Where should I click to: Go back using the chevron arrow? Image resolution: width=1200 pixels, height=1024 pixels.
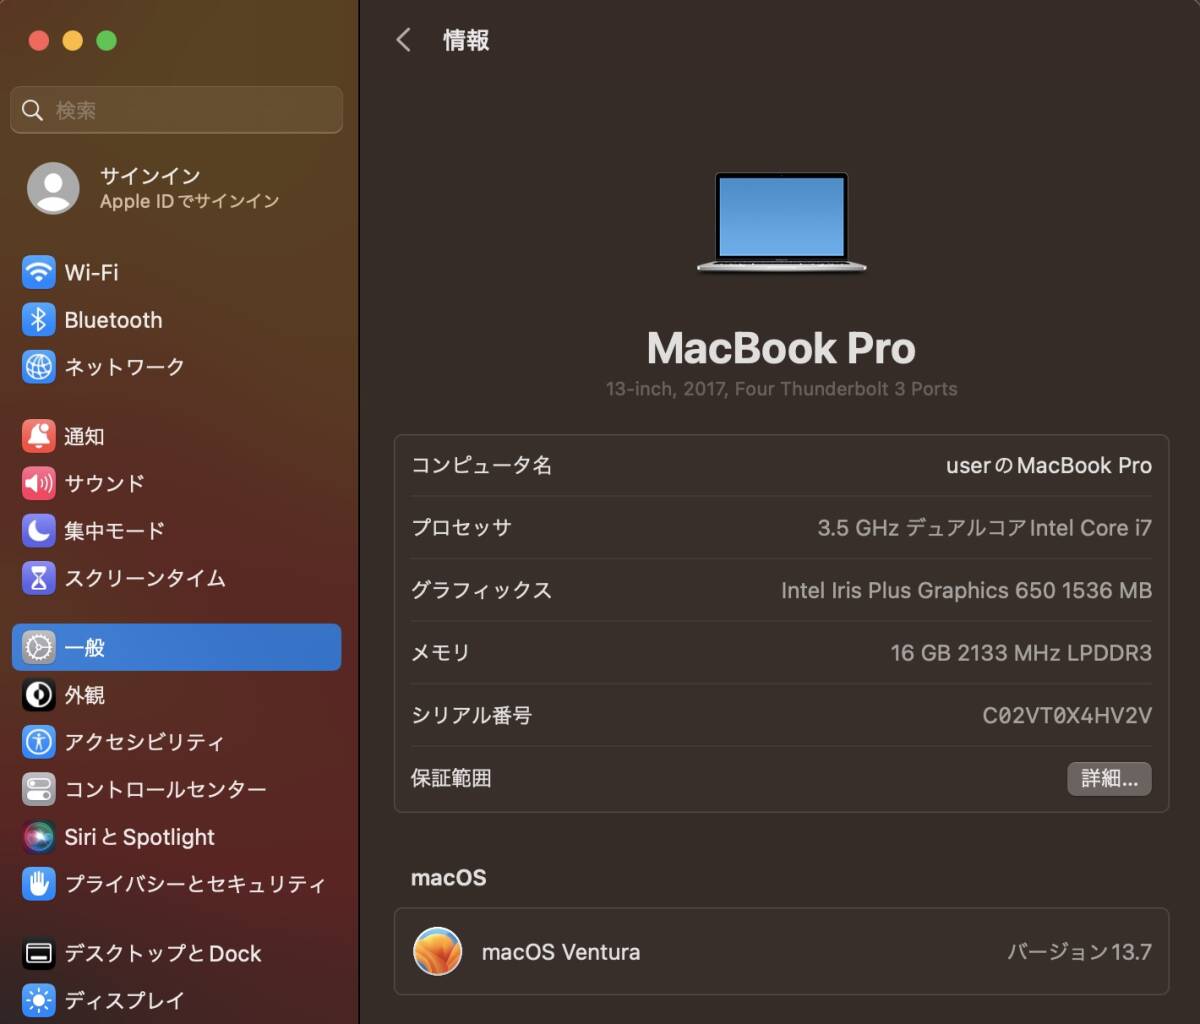404,40
